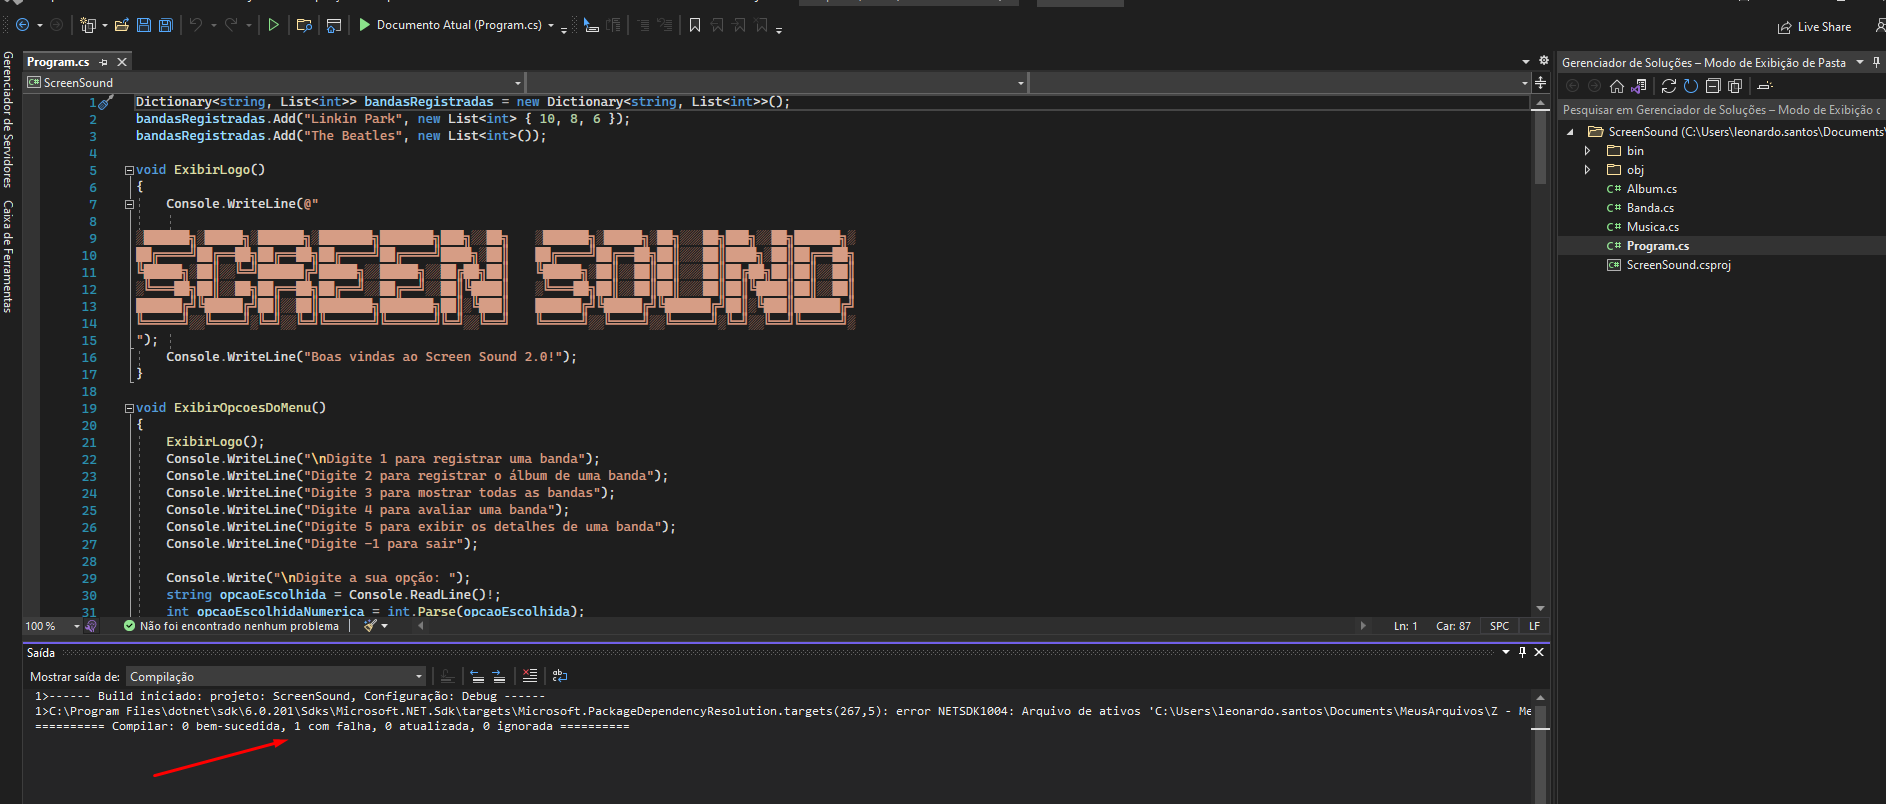
Task: Expand the bin folder
Action: [1587, 151]
